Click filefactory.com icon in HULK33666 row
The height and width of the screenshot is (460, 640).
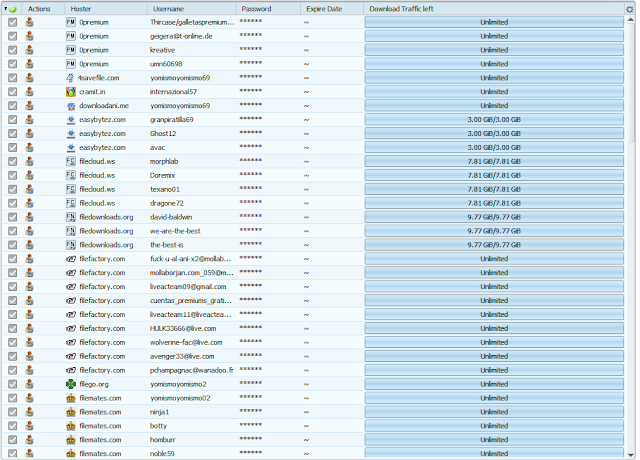(x=71, y=328)
